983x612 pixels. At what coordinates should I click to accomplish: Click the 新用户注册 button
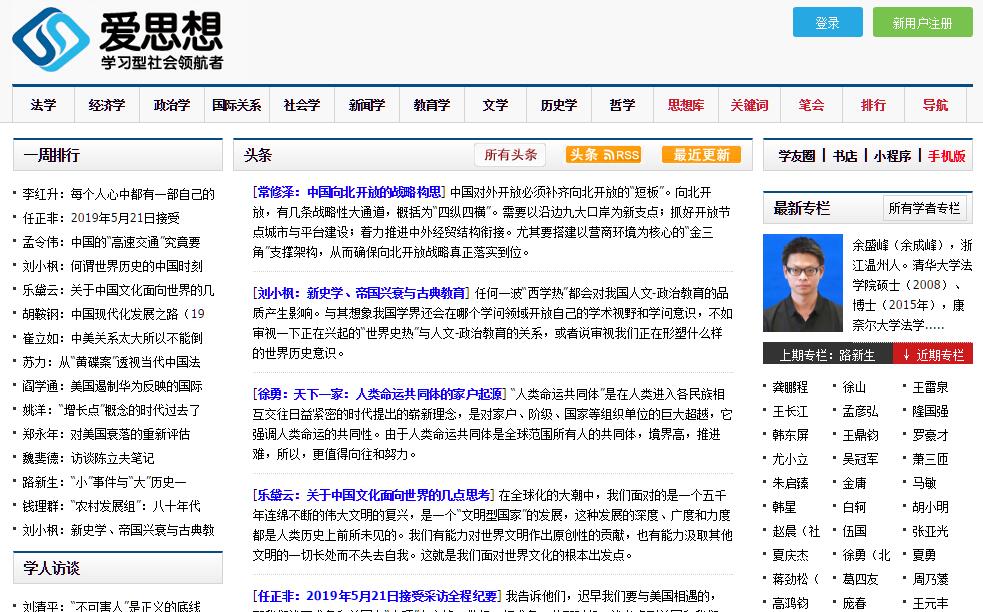click(922, 23)
